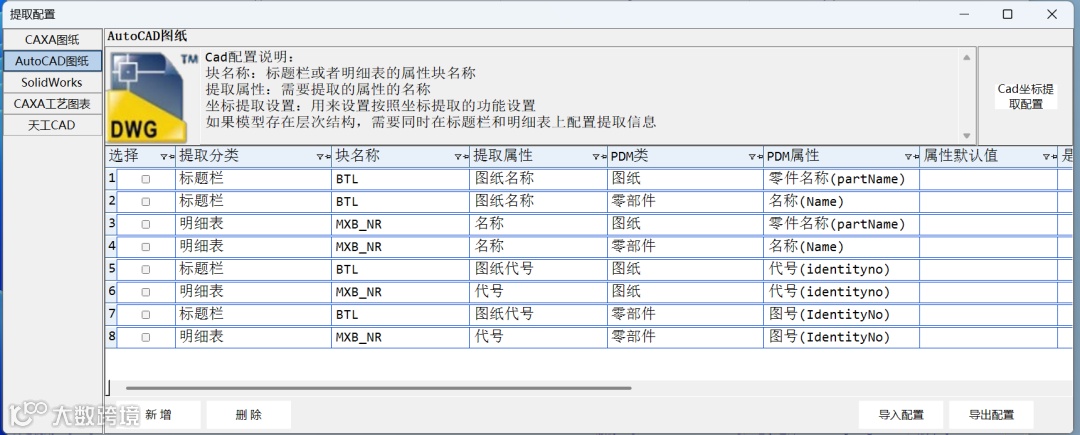Tick the checkbox in row 3
This screenshot has width=1080, height=435.
145,224
